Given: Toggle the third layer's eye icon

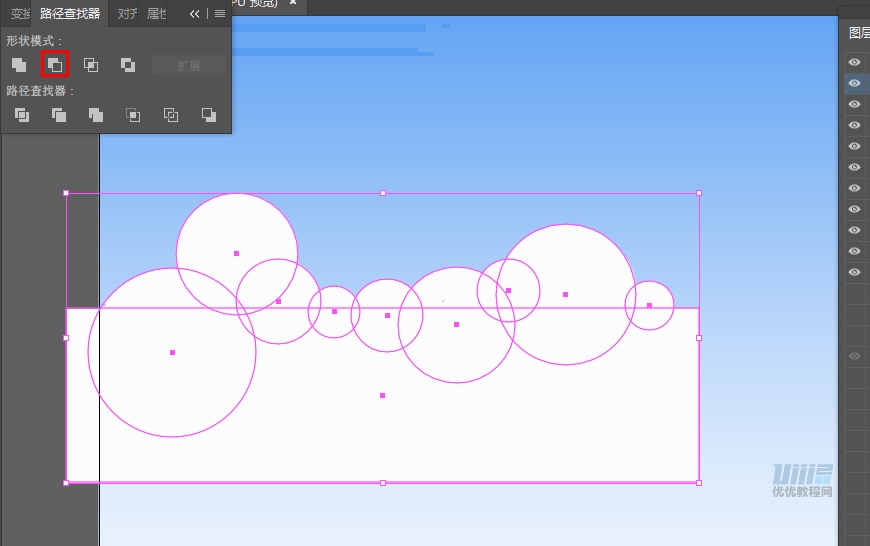Looking at the screenshot, I should click(854, 104).
